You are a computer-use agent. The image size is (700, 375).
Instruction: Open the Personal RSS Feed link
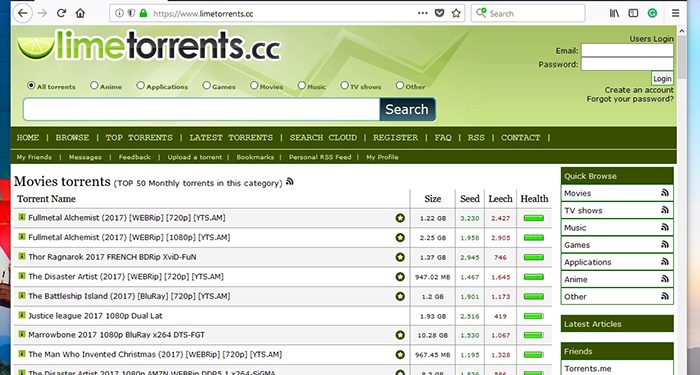[x=320, y=157]
